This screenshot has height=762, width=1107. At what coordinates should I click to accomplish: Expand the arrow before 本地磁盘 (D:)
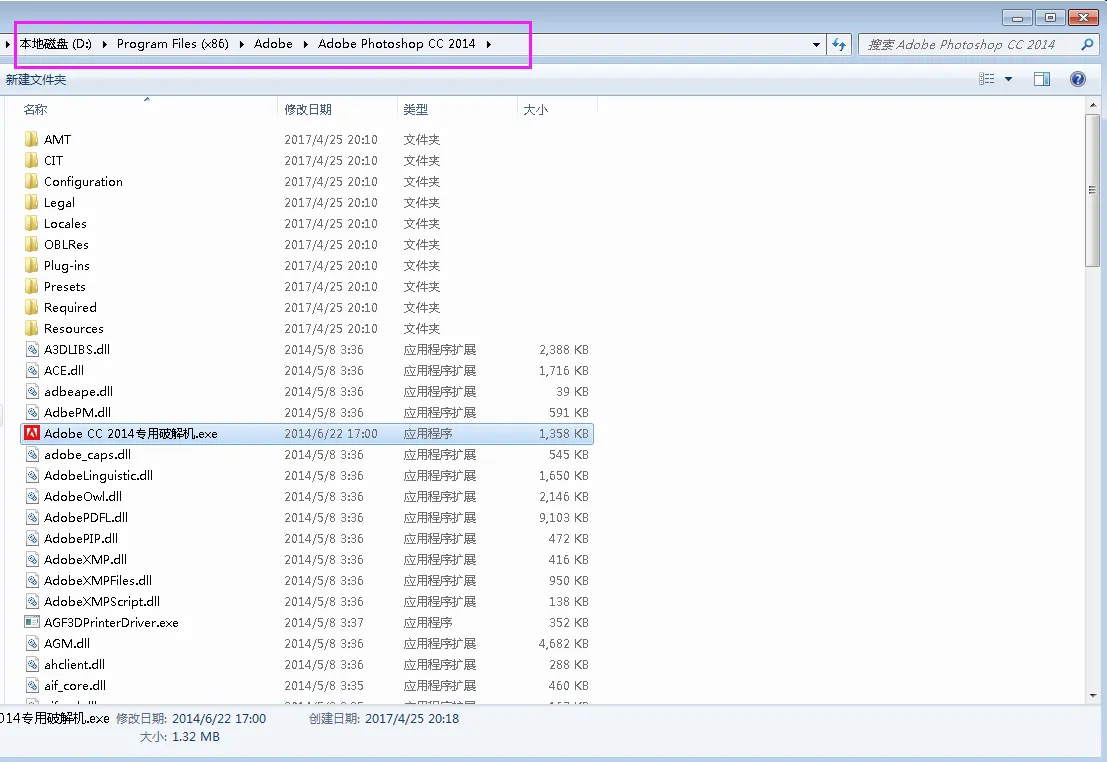[x=7, y=44]
